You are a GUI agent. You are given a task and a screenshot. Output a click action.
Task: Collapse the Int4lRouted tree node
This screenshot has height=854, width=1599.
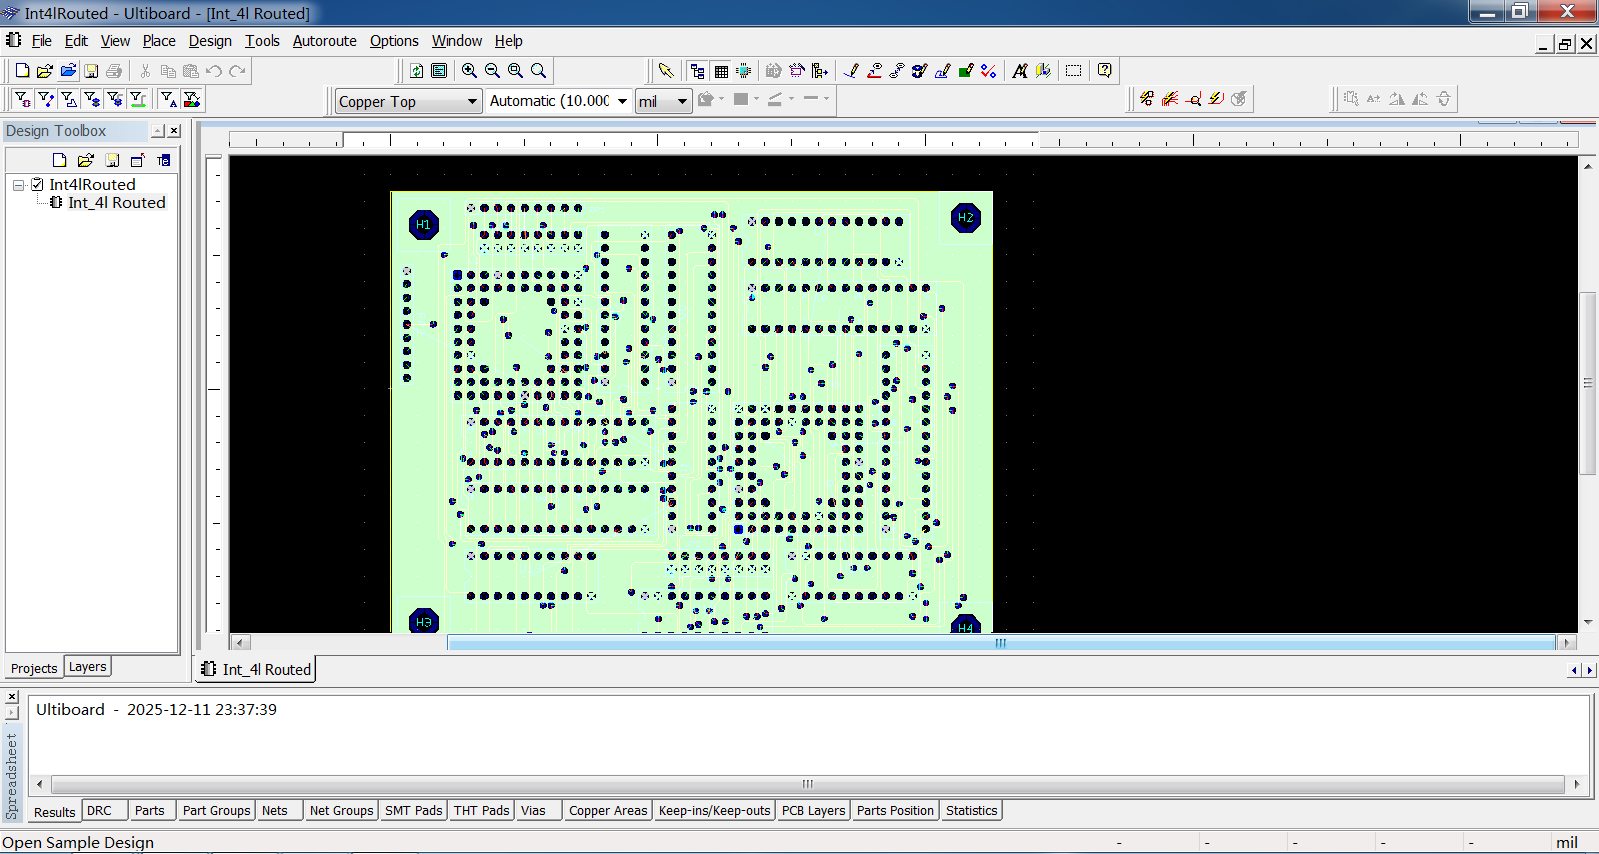(19, 185)
